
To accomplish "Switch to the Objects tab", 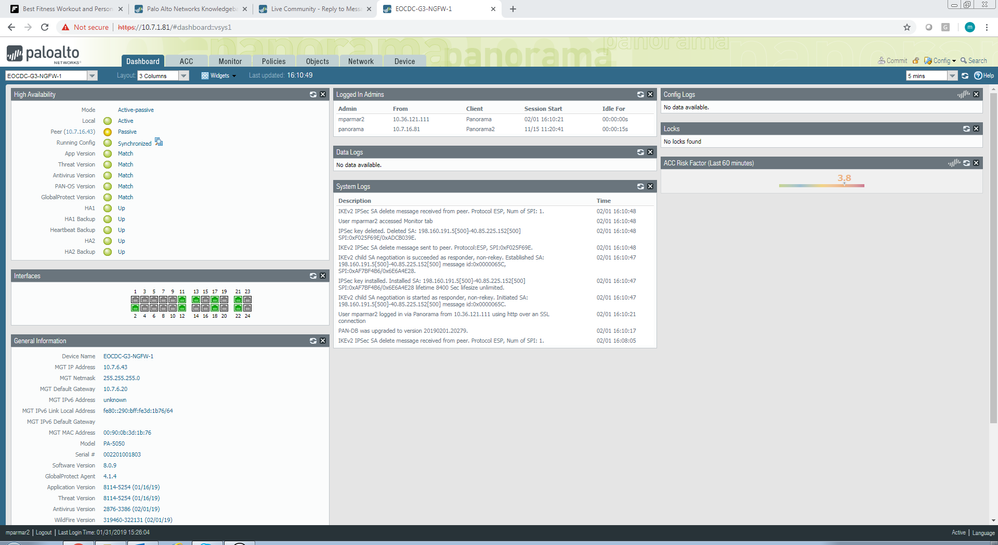I will (317, 61).
